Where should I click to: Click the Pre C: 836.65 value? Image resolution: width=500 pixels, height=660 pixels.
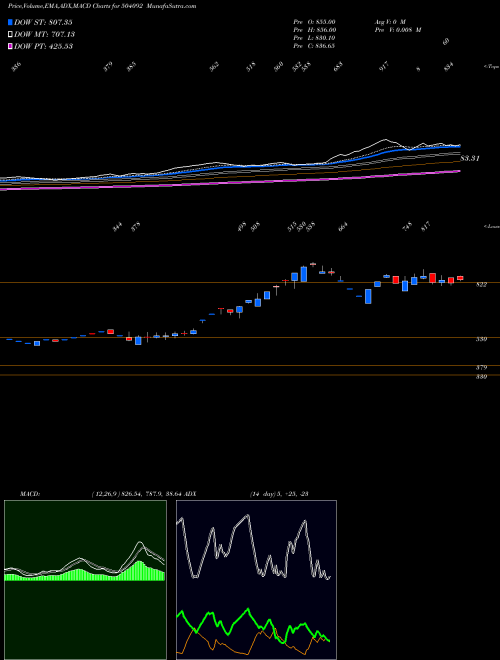pos(314,46)
